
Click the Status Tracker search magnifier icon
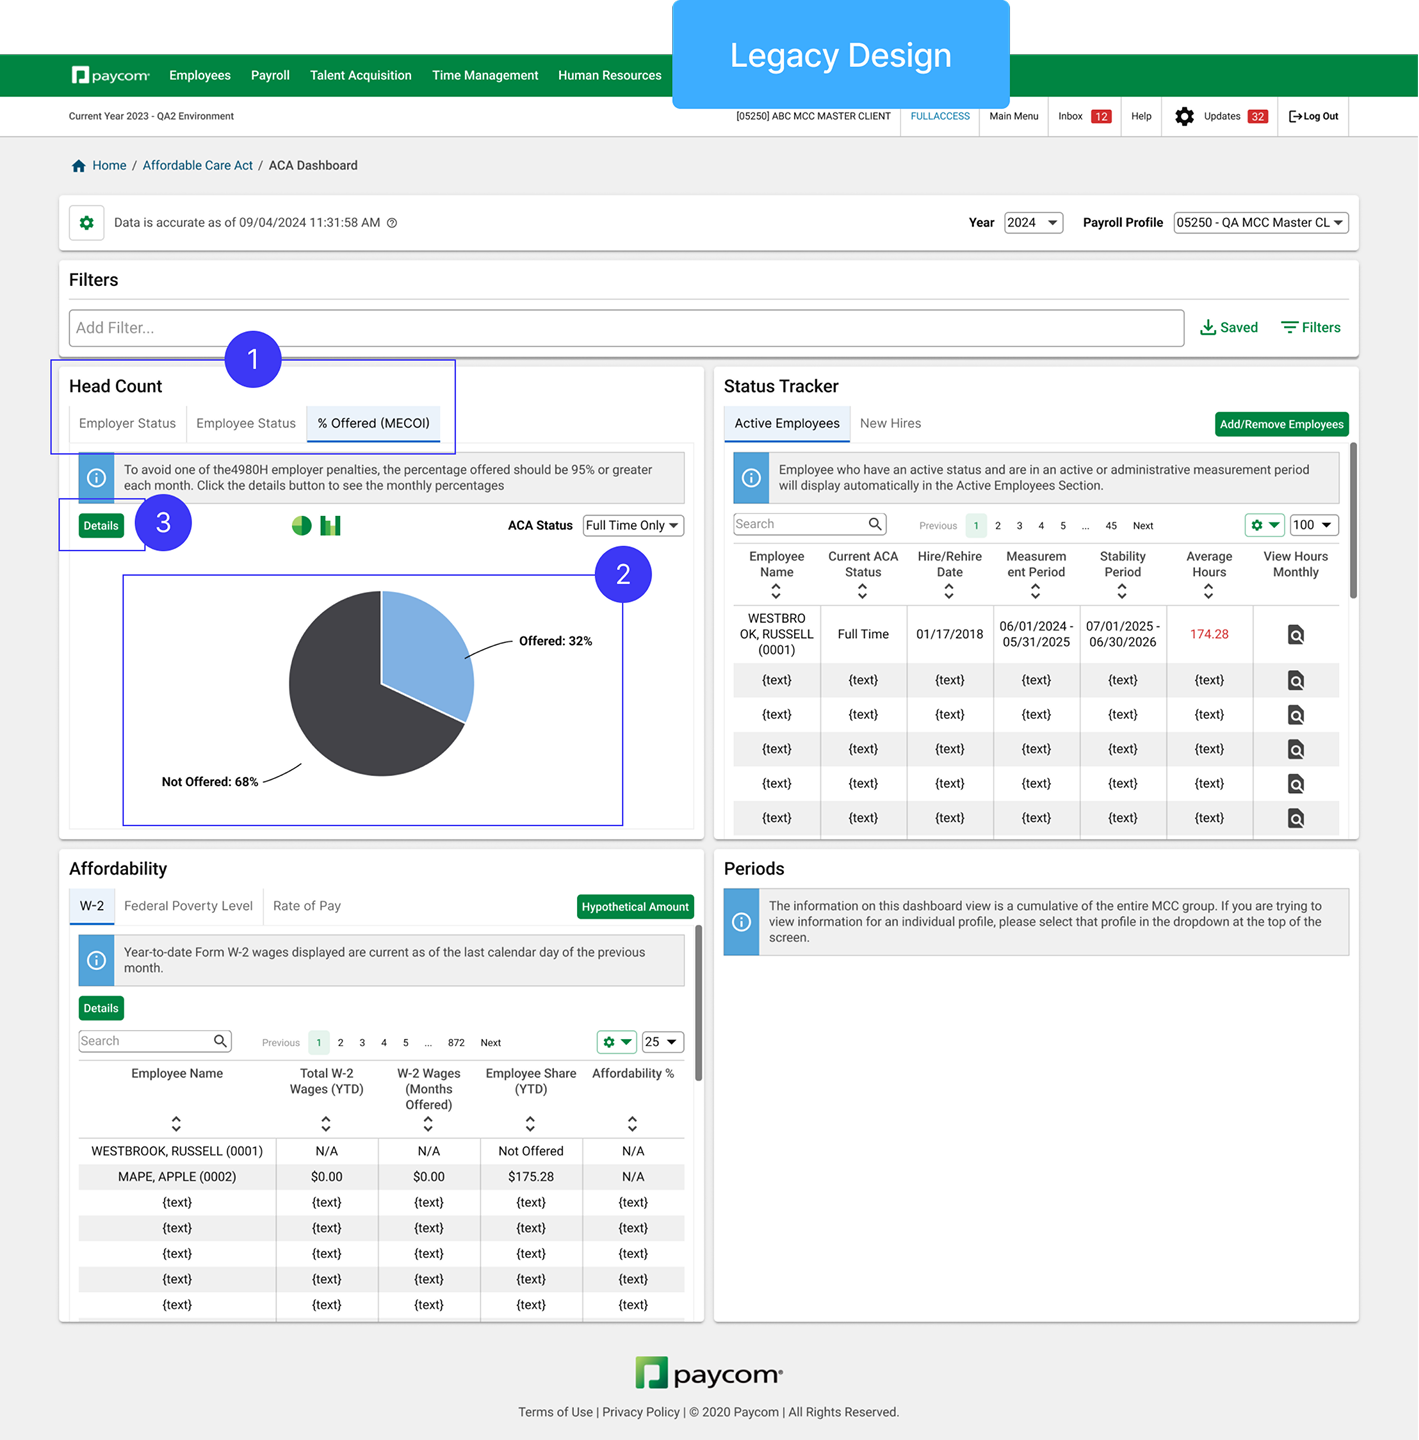click(875, 524)
